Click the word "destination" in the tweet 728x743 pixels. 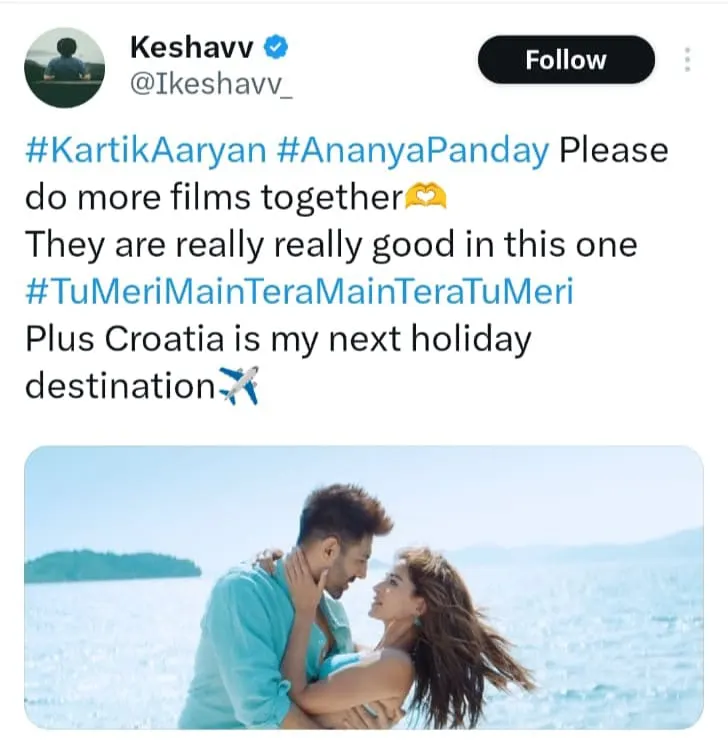tap(120, 386)
